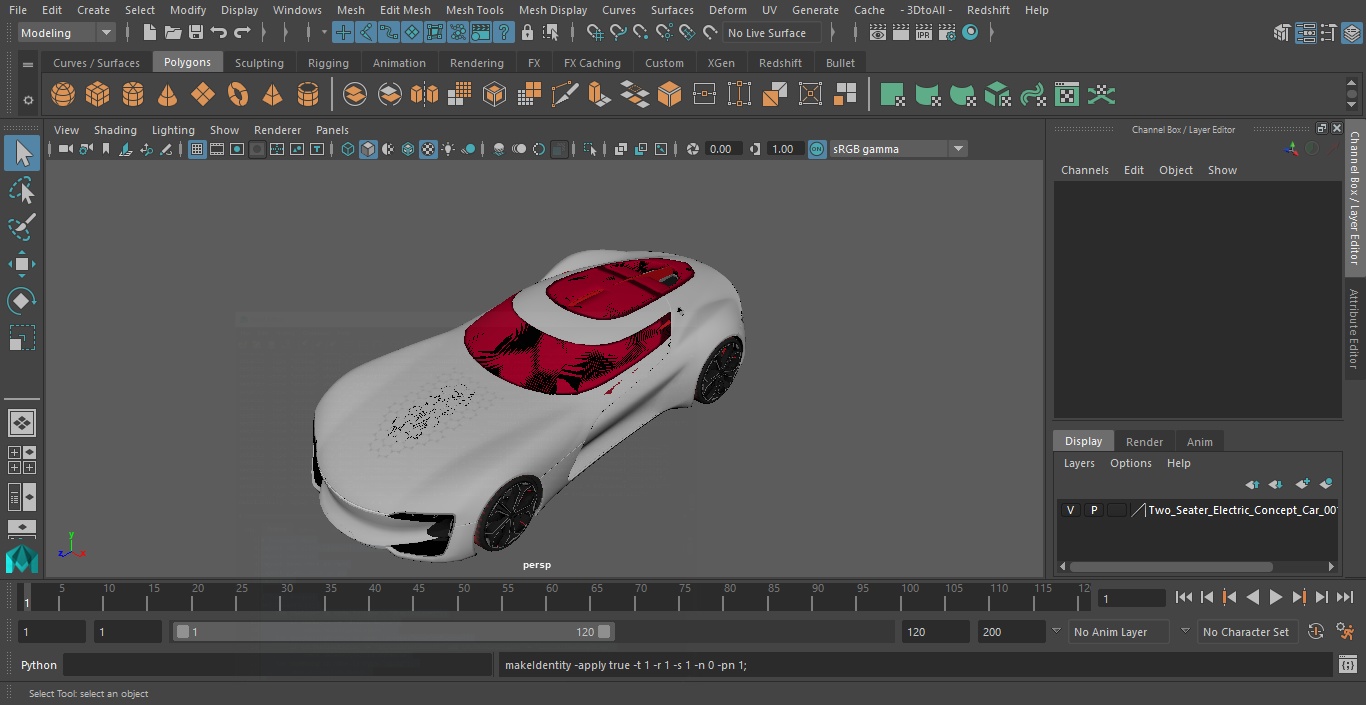Create a polygon sphere from the shelf
This screenshot has height=705, width=1366.
[63, 95]
